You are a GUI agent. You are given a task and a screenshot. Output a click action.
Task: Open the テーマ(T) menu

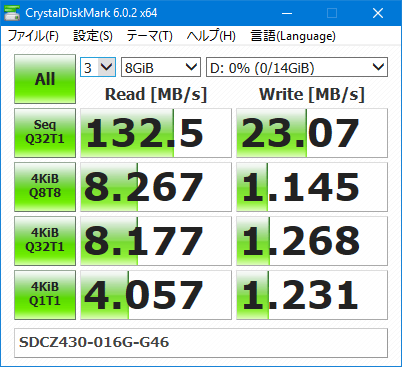[x=150, y=36]
